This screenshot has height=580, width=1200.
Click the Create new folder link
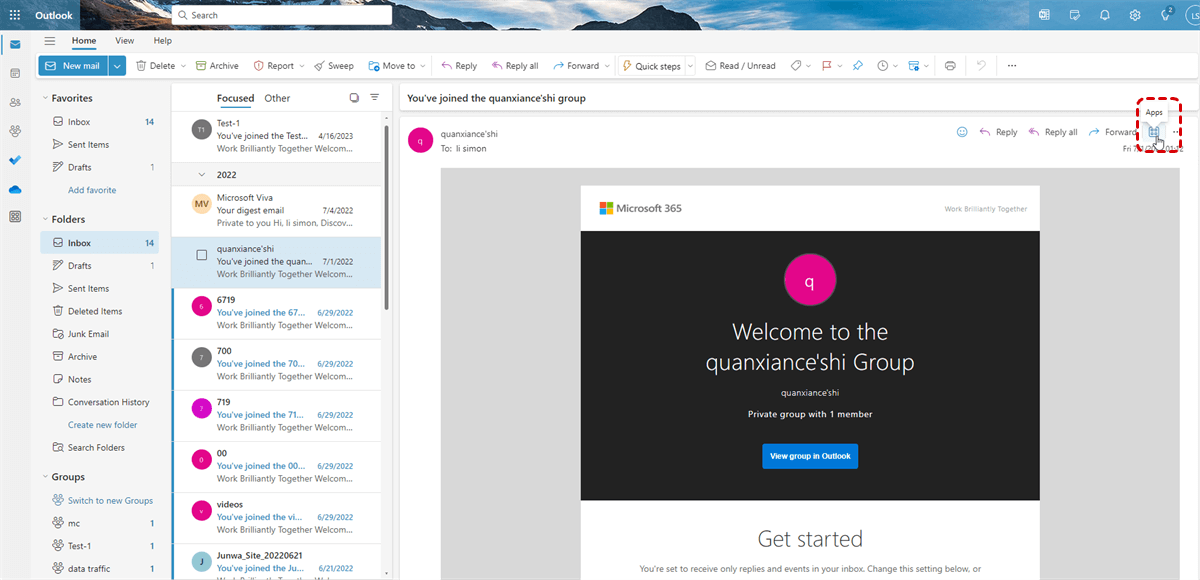[102, 425]
